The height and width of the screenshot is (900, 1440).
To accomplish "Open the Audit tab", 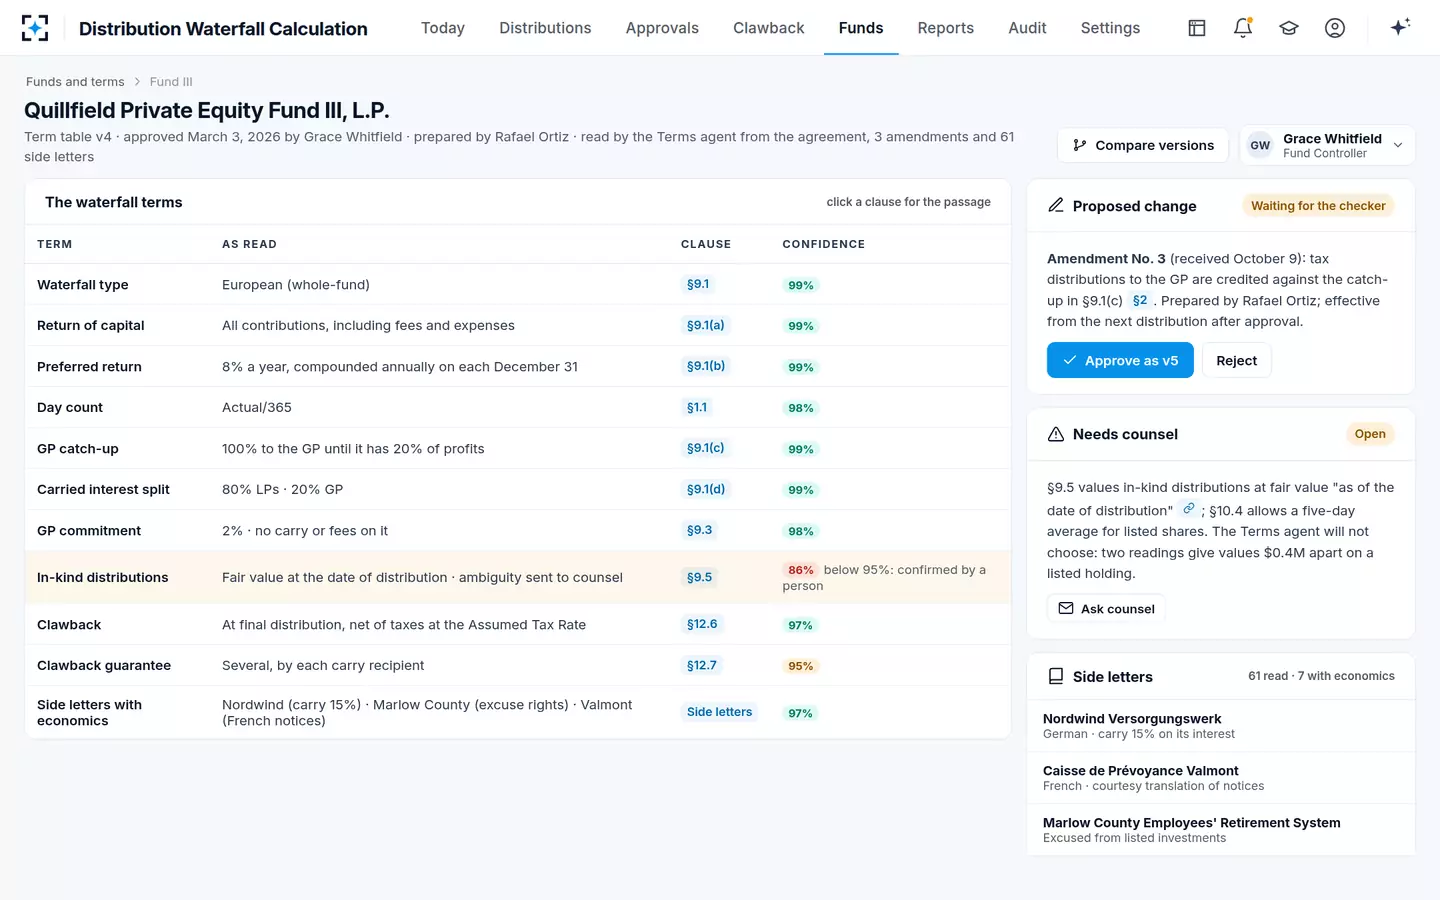I will pyautogui.click(x=1027, y=28).
